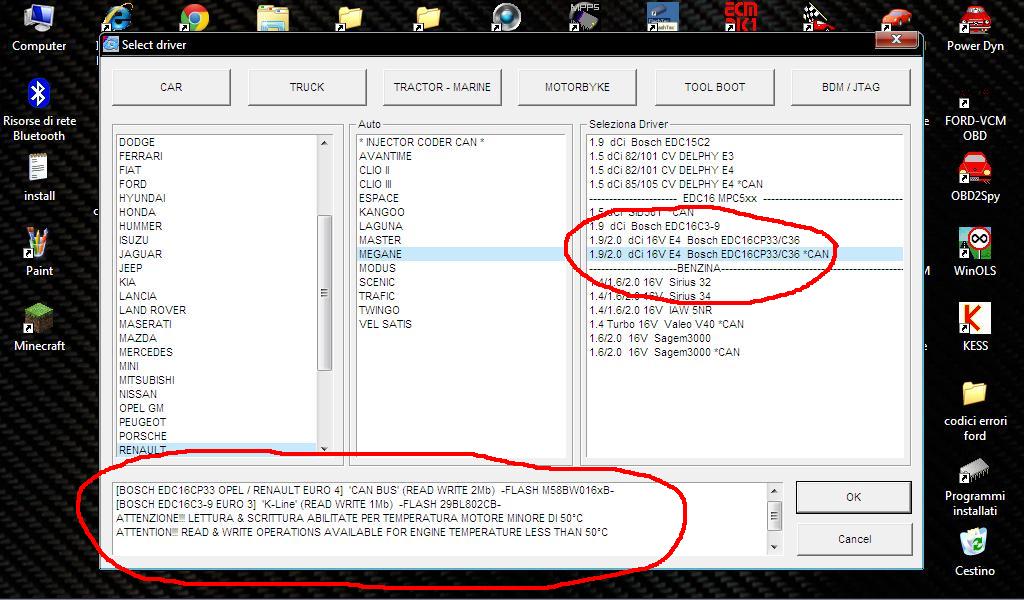The height and width of the screenshot is (600, 1024).
Task: Launch the OBD2Spy desktop shortcut
Action: coord(974,178)
